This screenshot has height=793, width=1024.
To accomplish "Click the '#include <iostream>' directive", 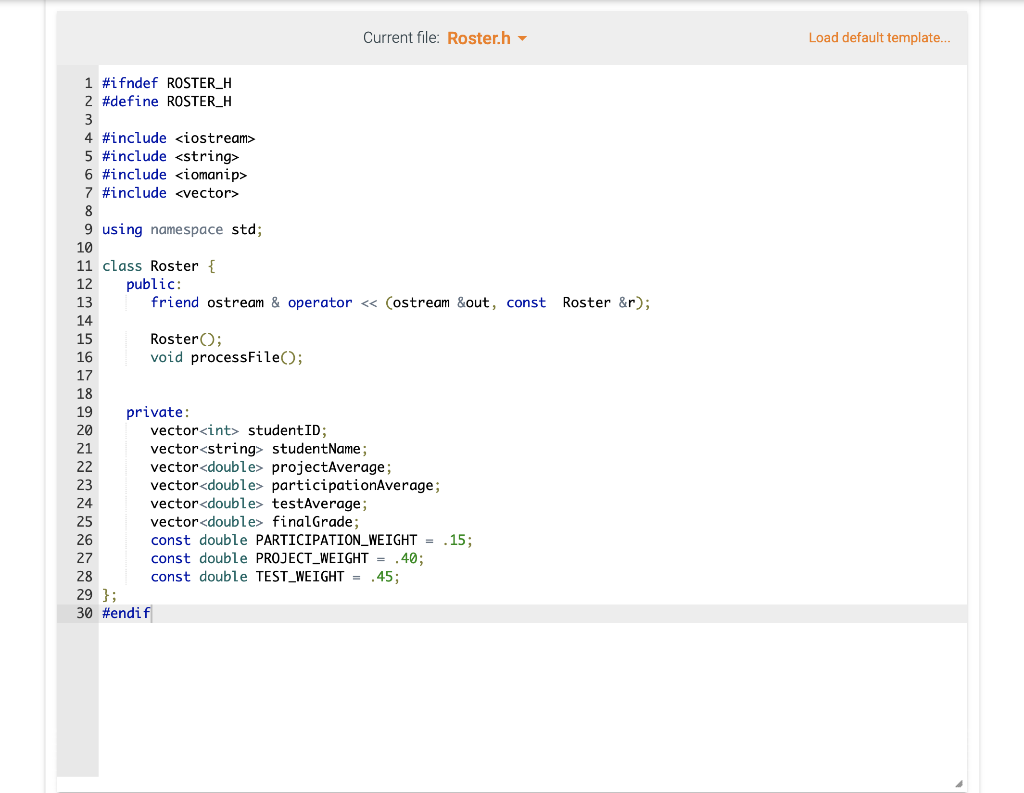I will click(x=178, y=137).
